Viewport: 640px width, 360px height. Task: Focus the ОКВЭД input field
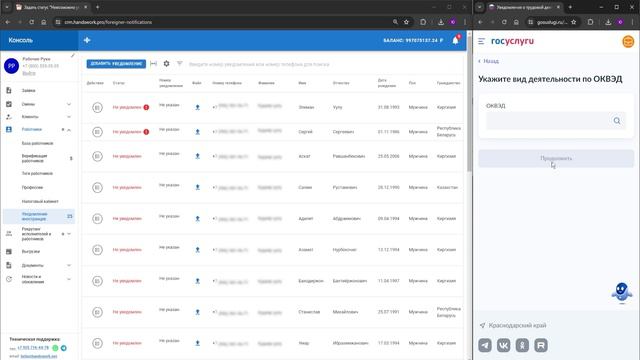[x=547, y=121]
